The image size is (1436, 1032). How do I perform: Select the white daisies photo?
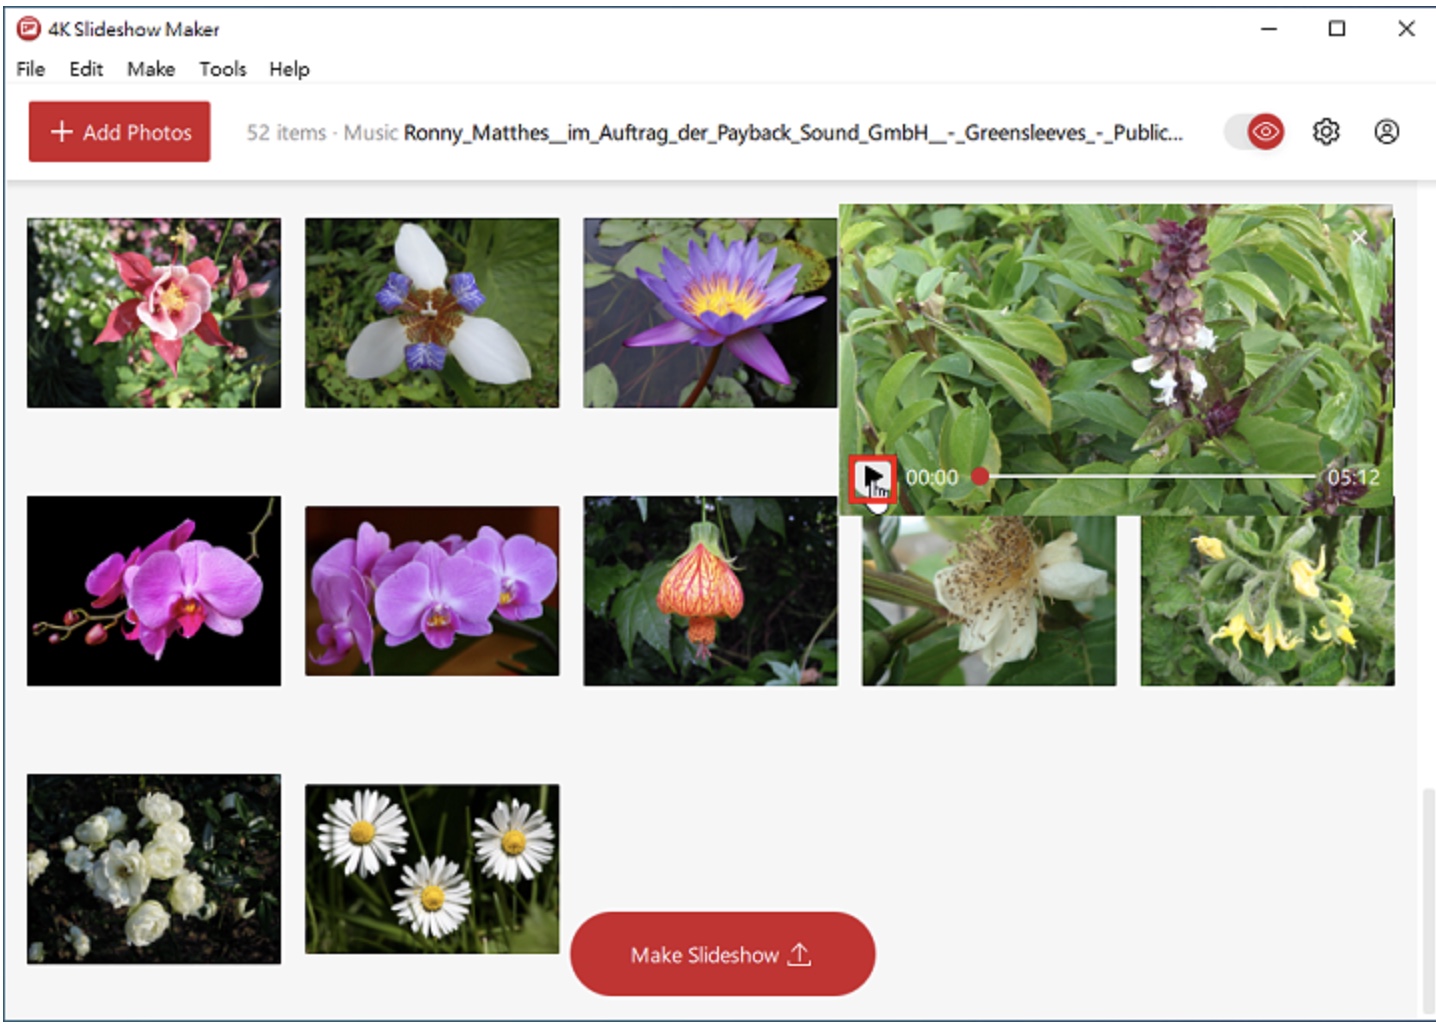(432, 869)
